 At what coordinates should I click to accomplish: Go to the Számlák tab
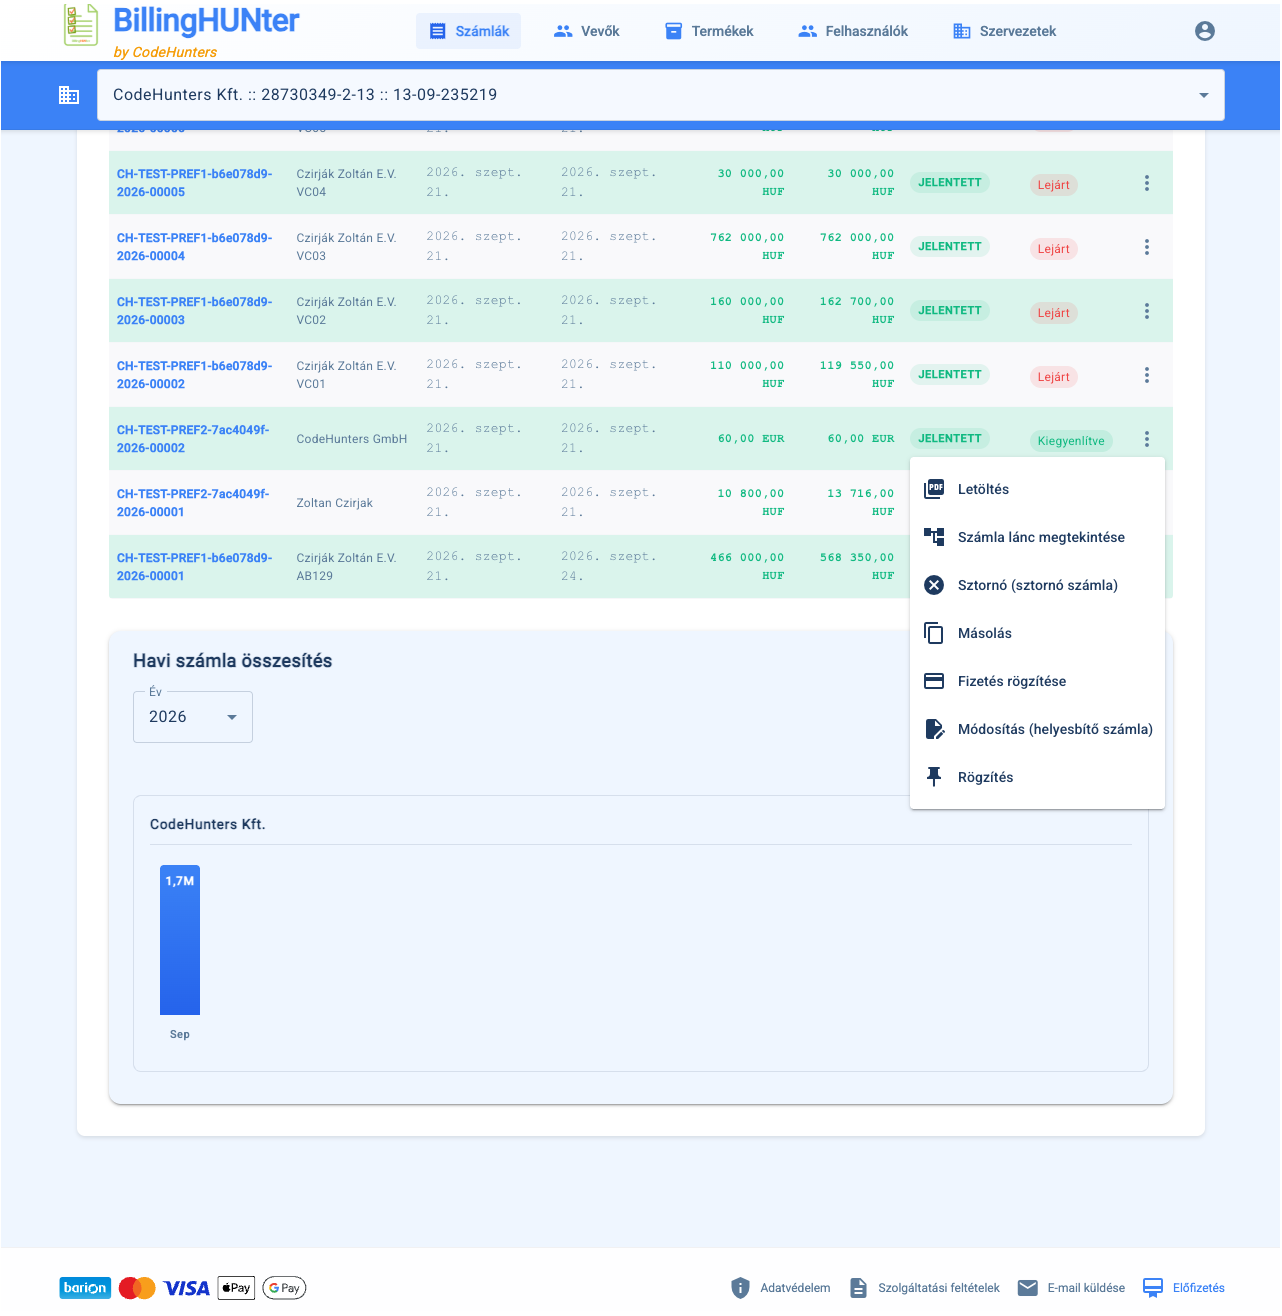[x=468, y=31]
